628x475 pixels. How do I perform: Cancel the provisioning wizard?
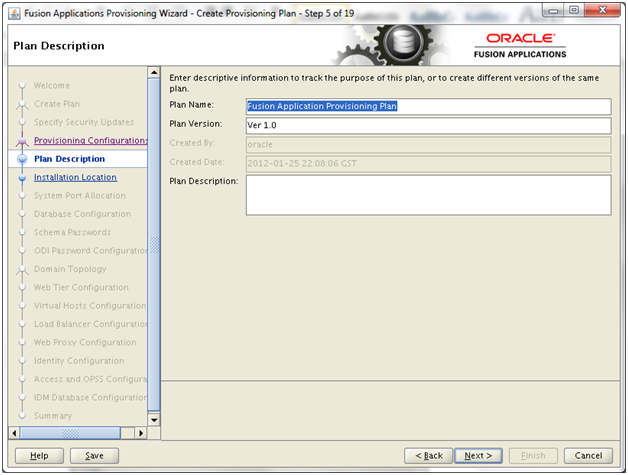point(588,456)
